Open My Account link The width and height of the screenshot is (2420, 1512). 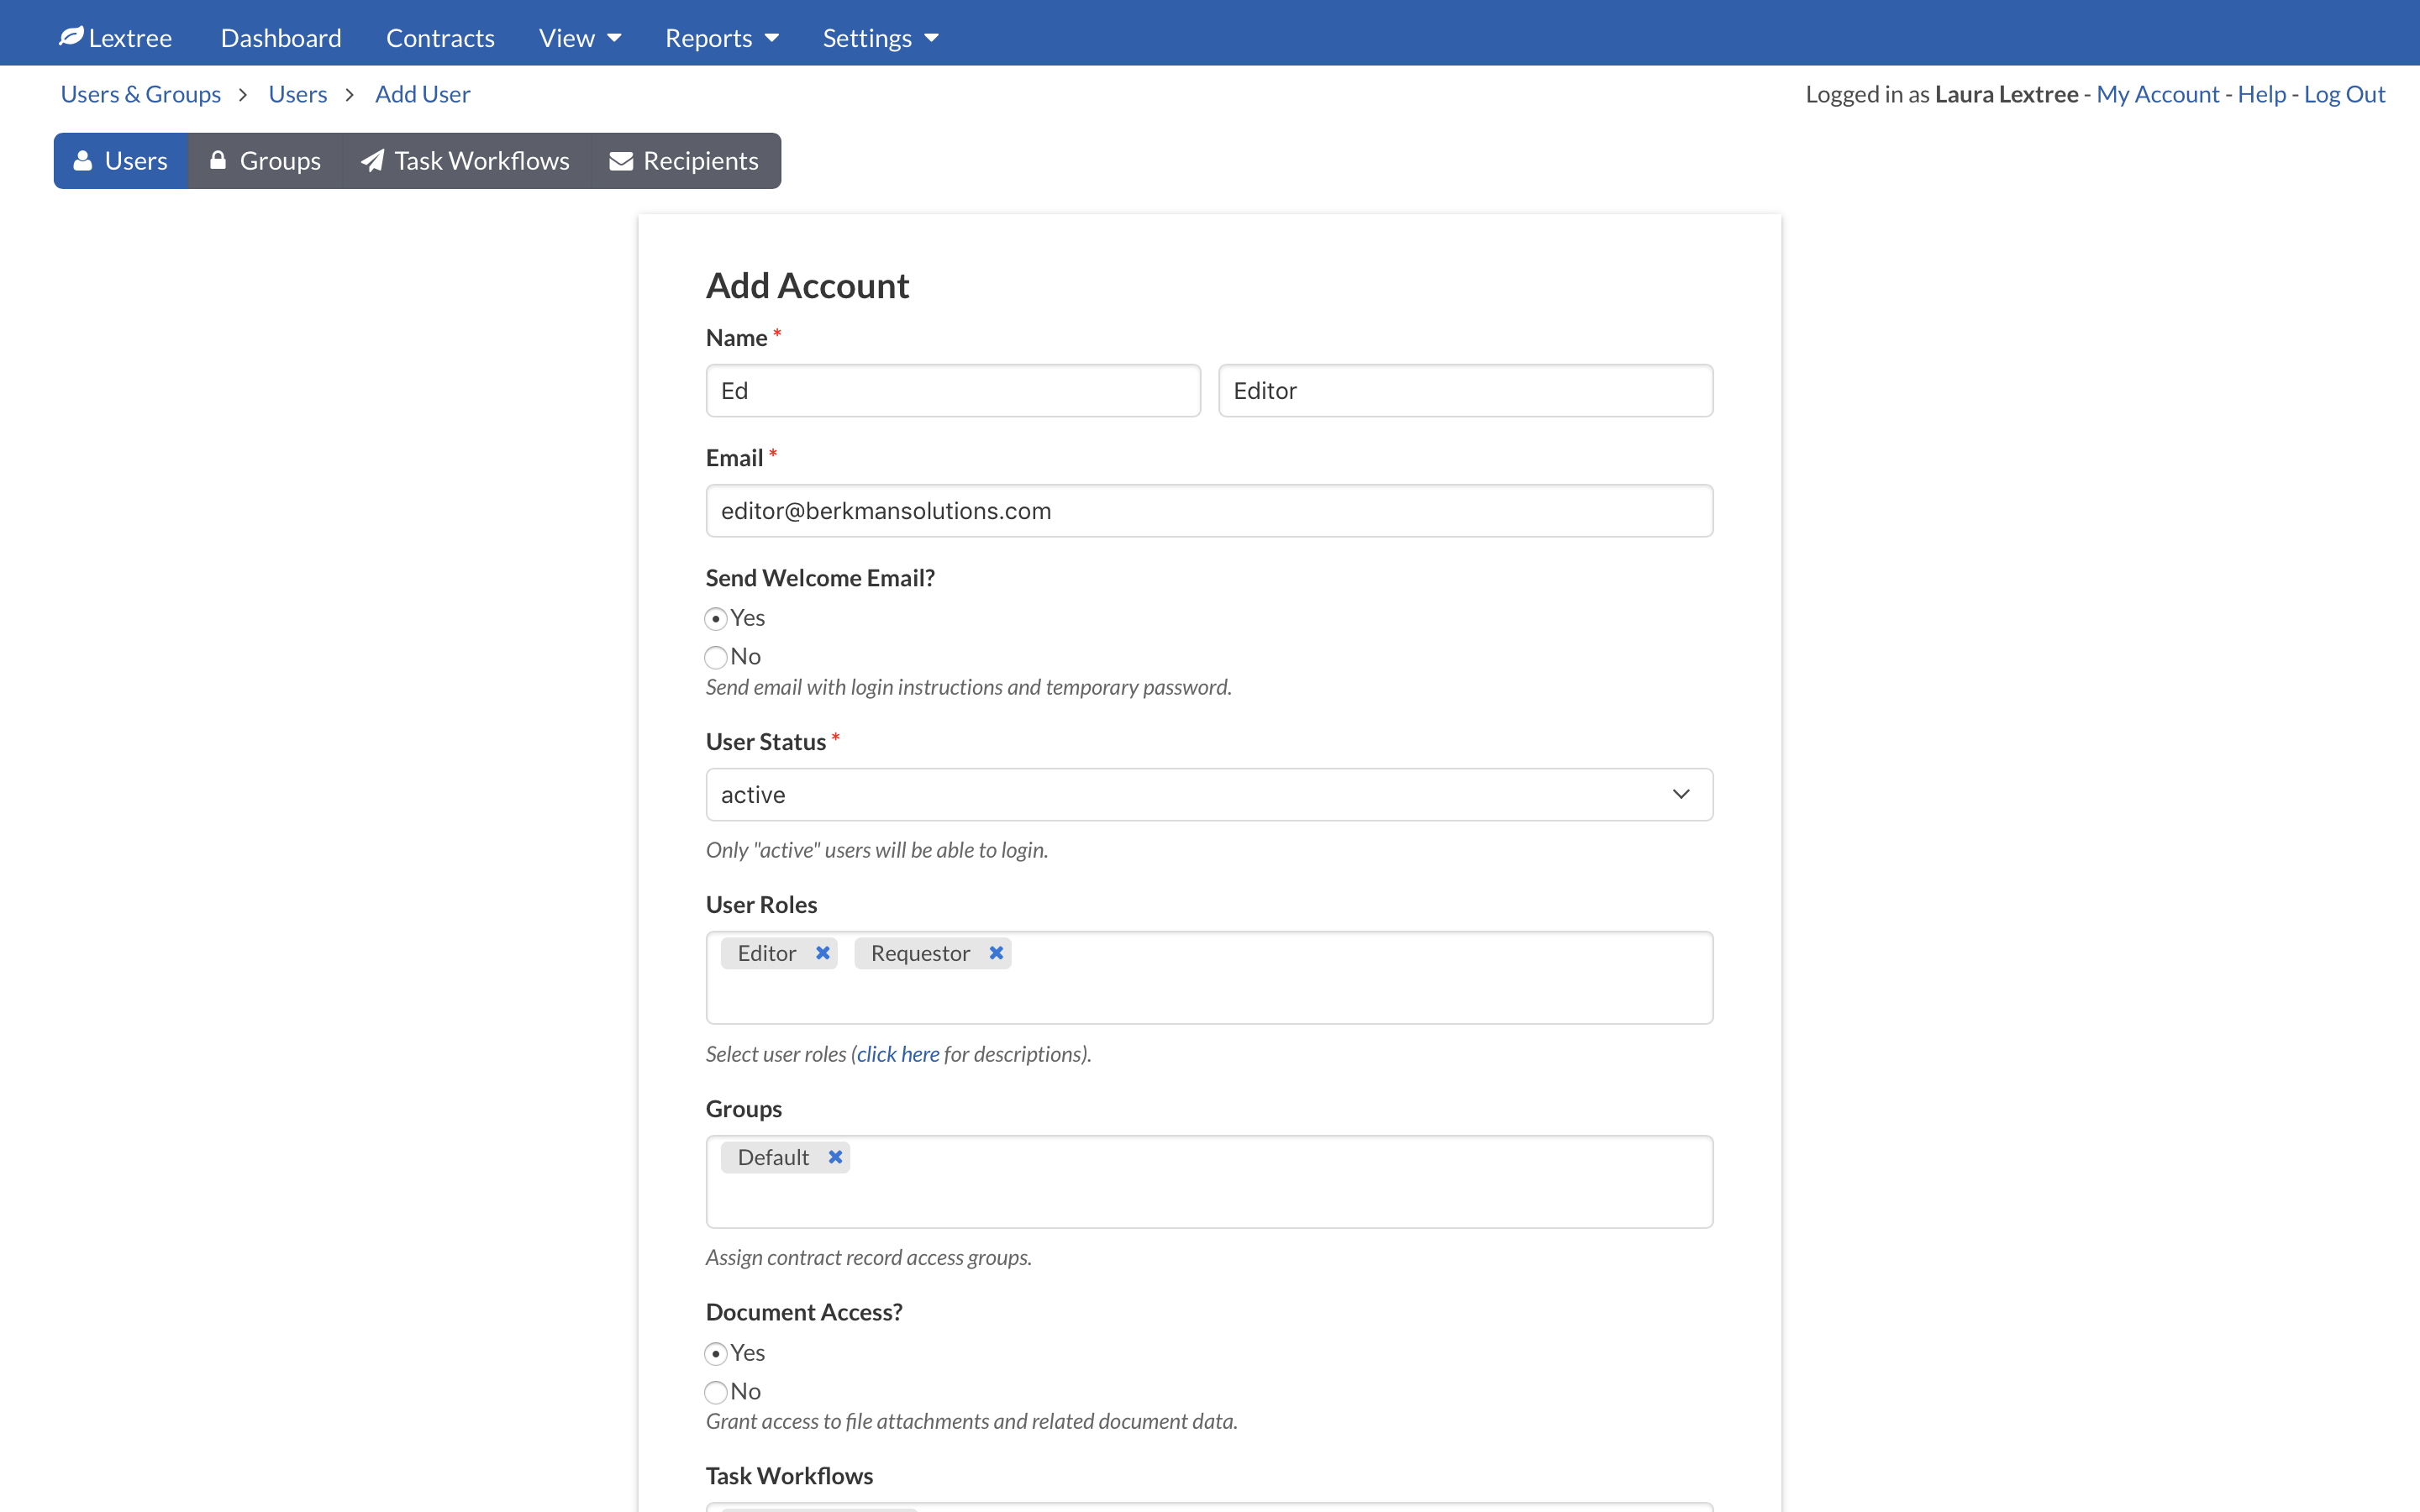click(2157, 94)
